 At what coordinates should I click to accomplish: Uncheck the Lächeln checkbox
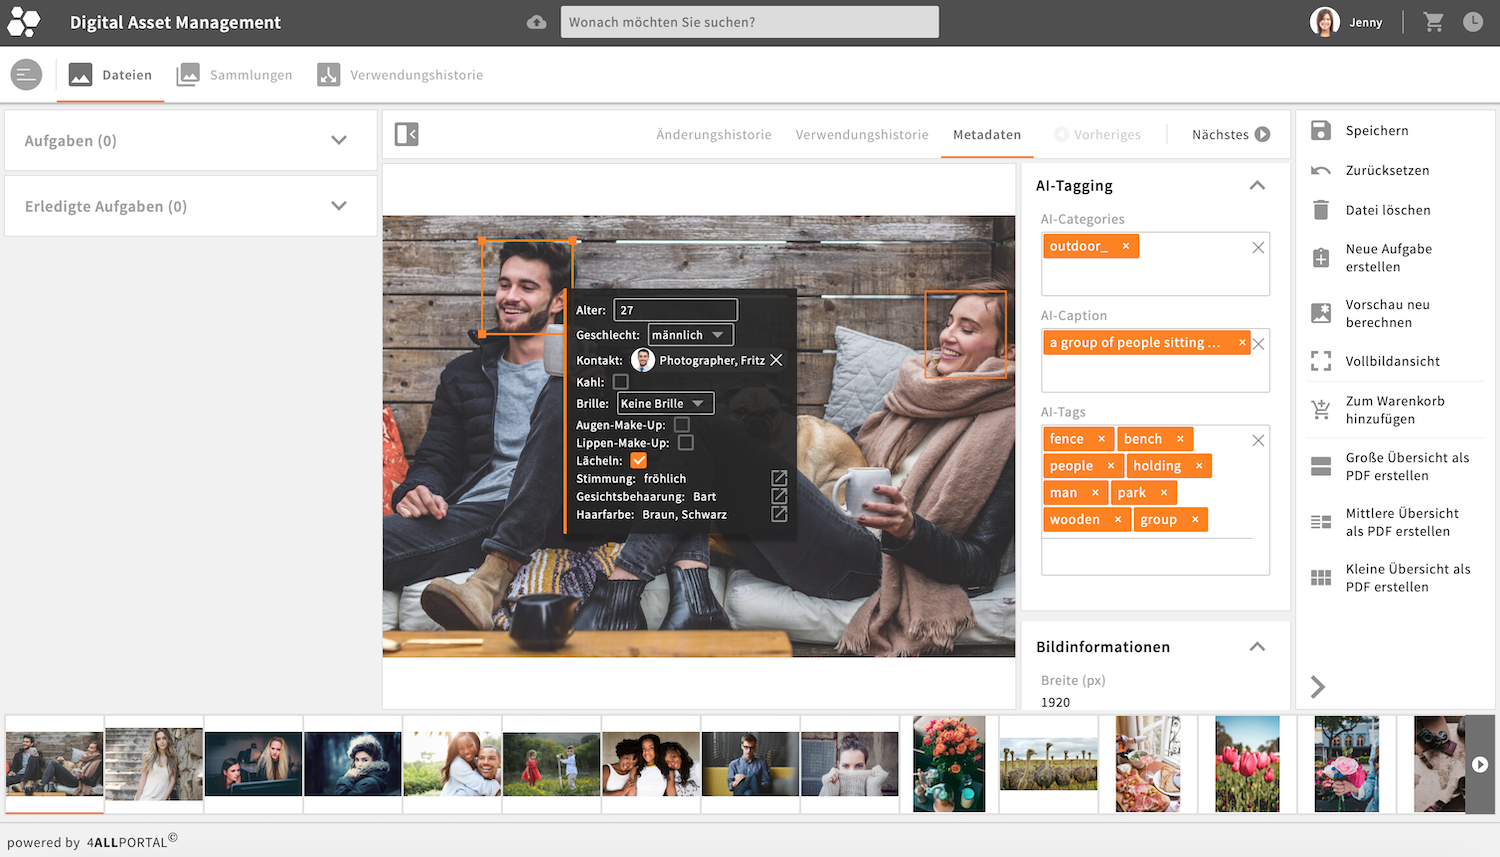click(x=639, y=461)
